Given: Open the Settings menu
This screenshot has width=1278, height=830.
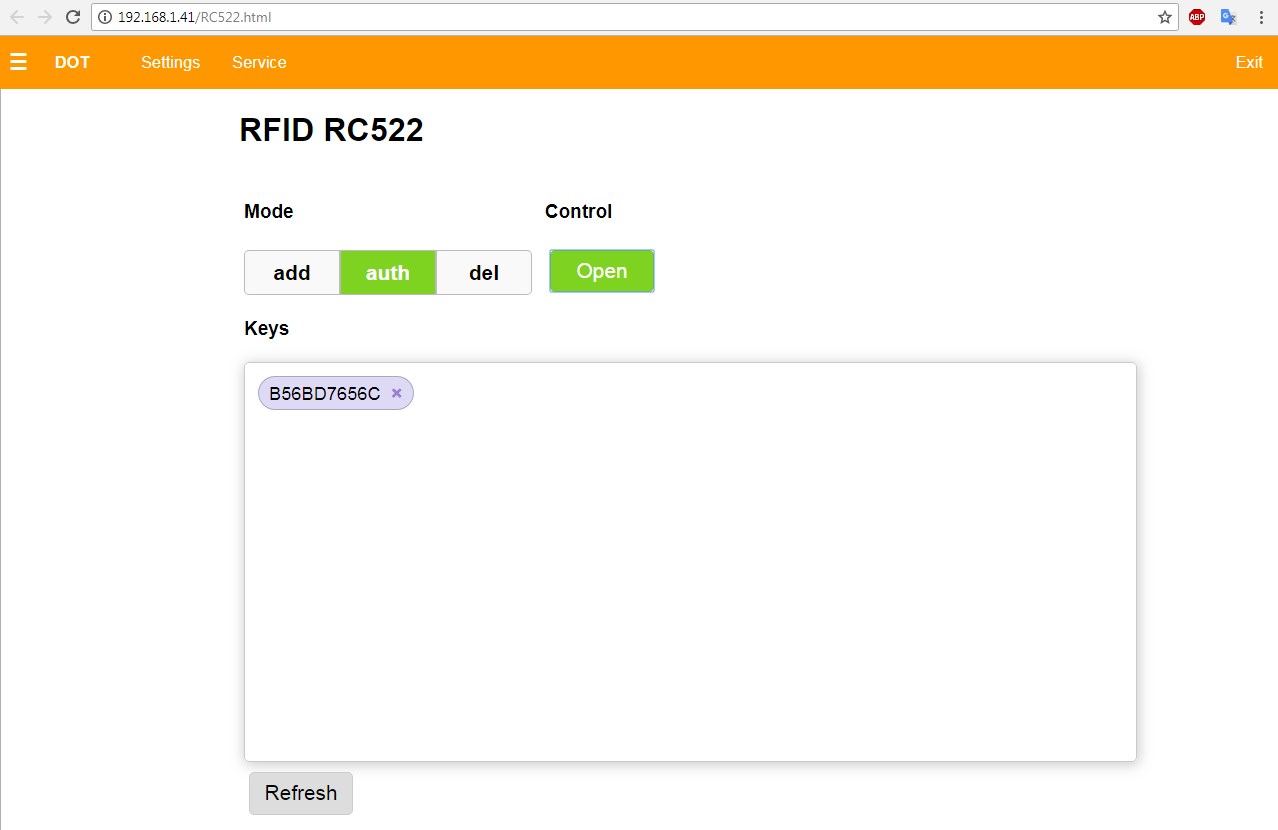Looking at the screenshot, I should click(x=170, y=62).
